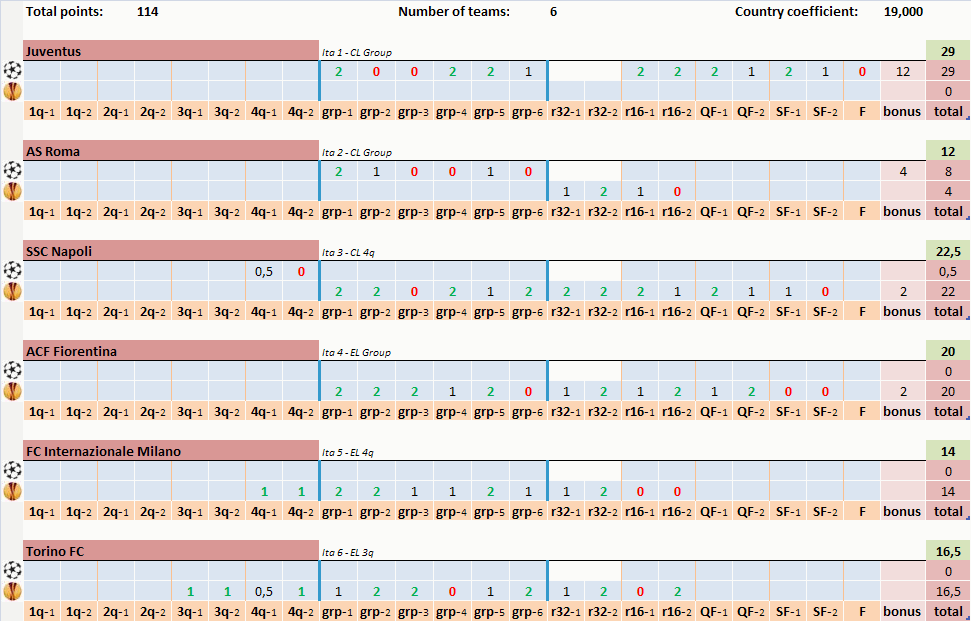Click Napoli Europa League total cell 22
The height and width of the screenshot is (621, 971).
(948, 292)
